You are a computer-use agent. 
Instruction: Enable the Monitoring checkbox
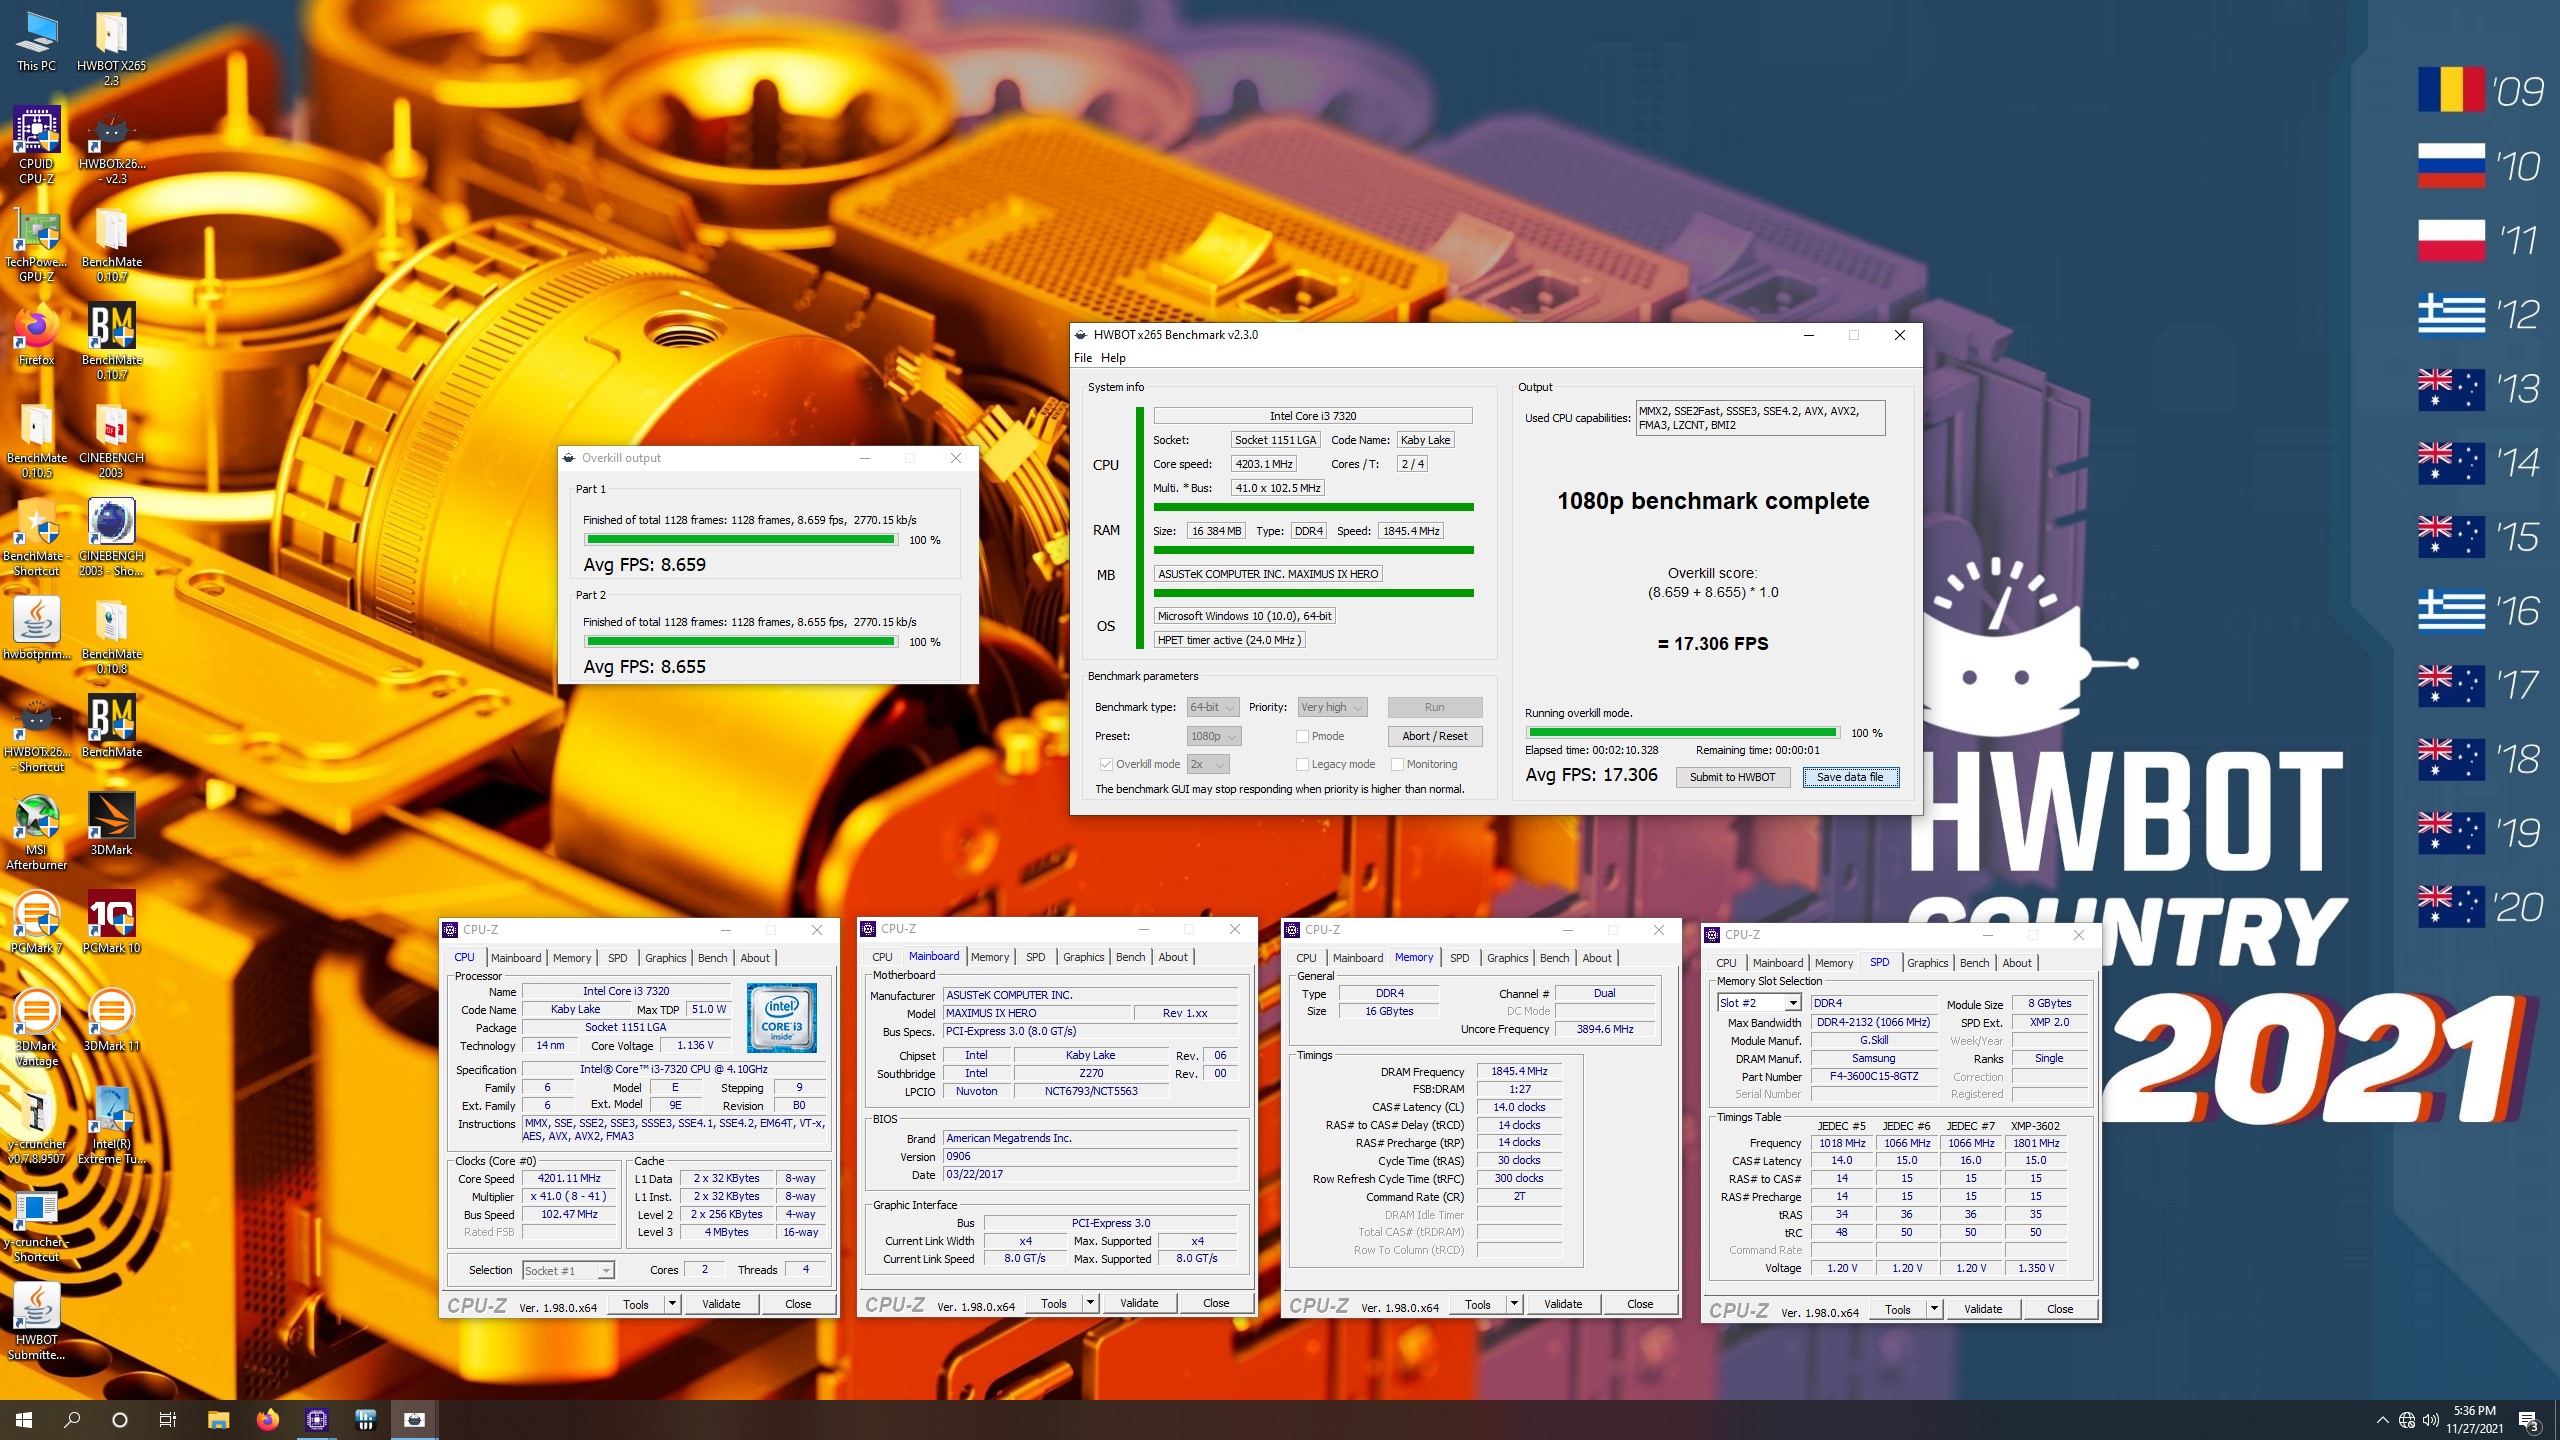click(x=1397, y=764)
